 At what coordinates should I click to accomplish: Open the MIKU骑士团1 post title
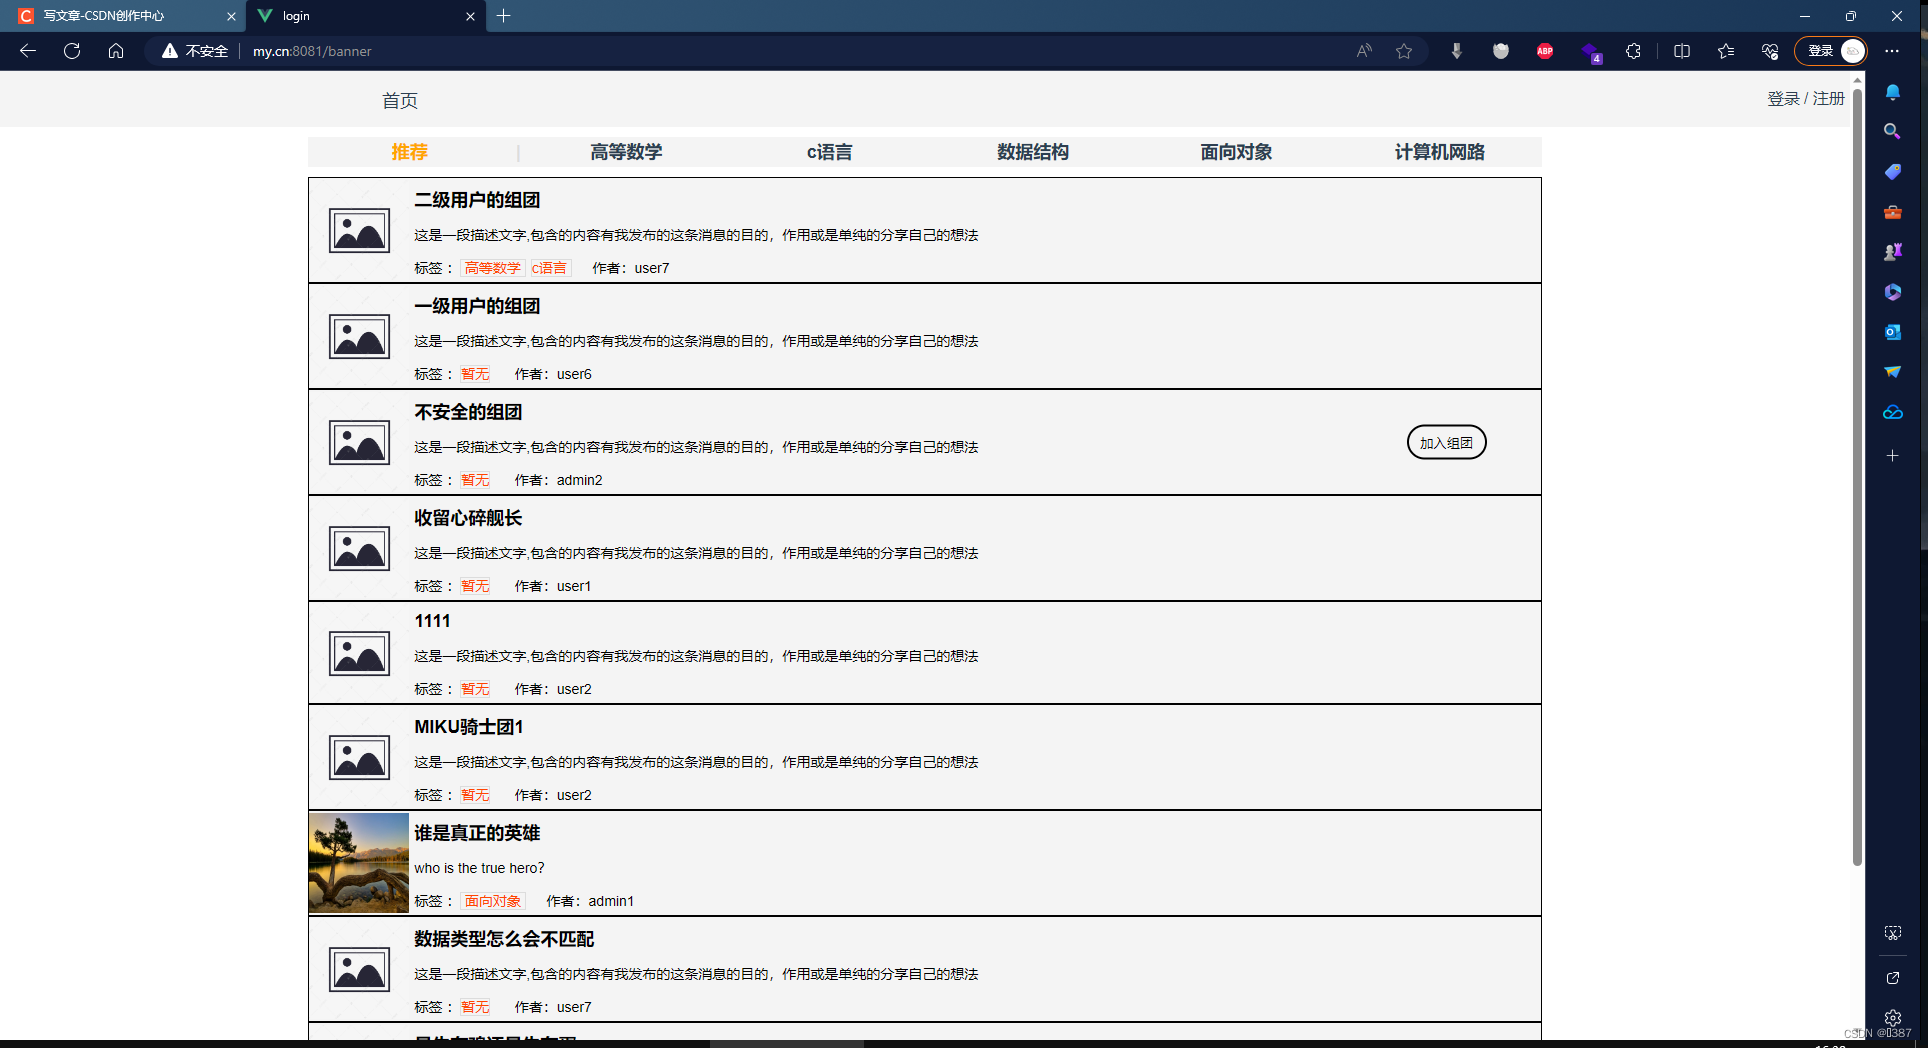coord(469,727)
